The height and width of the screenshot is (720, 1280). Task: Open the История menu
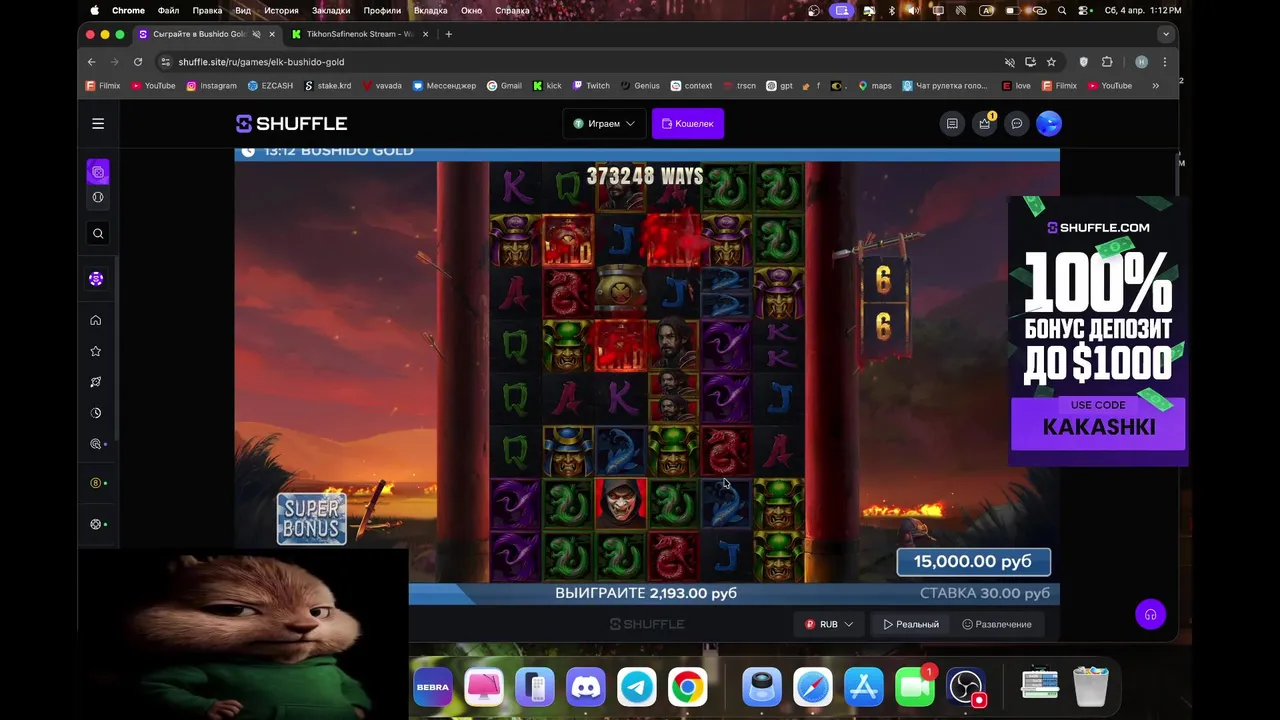point(282,10)
